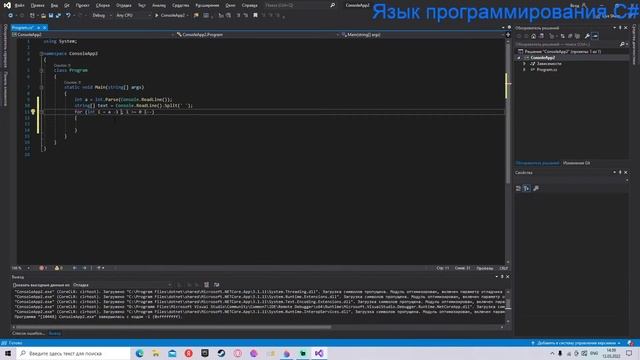Click Добавить в систему управления версиями

coord(576,343)
